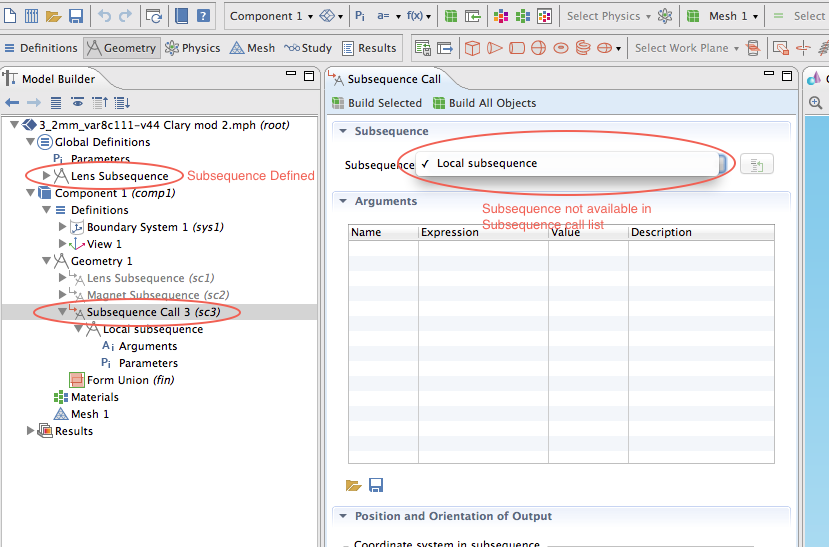Open the f(x) Functions menu
Screen dimensions: 829x547
tap(418, 16)
